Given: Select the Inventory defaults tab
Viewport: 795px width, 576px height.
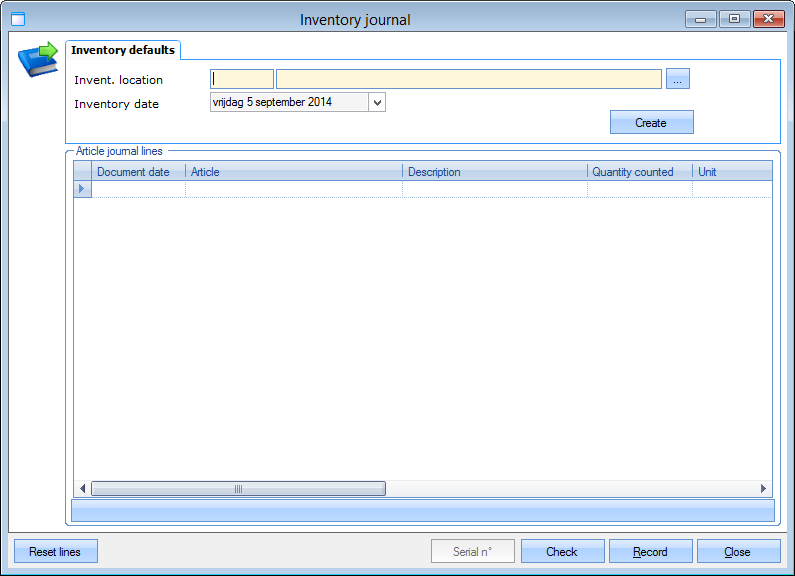Looking at the screenshot, I should tap(123, 50).
